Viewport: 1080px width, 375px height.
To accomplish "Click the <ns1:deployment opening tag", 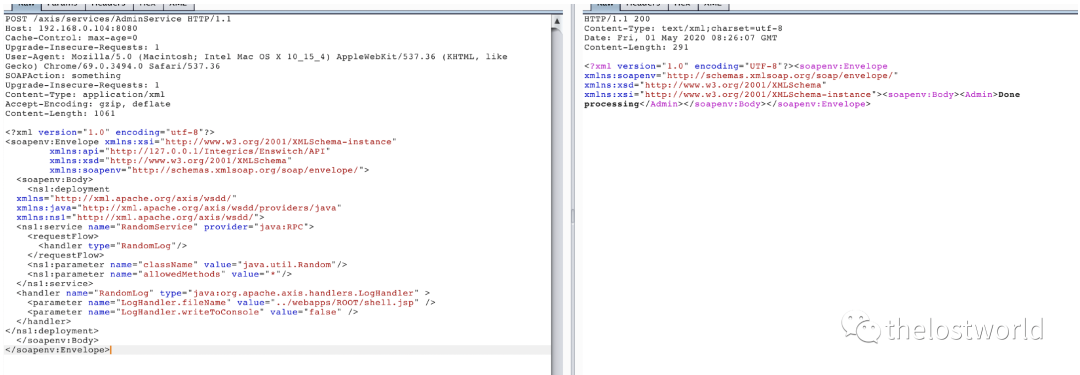I will click(68, 189).
